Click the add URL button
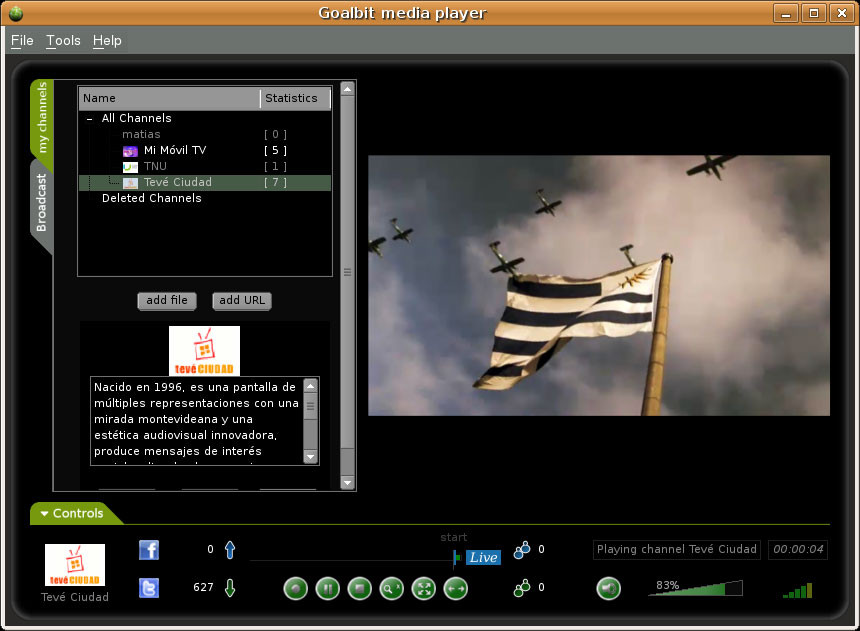860x631 pixels. click(242, 301)
